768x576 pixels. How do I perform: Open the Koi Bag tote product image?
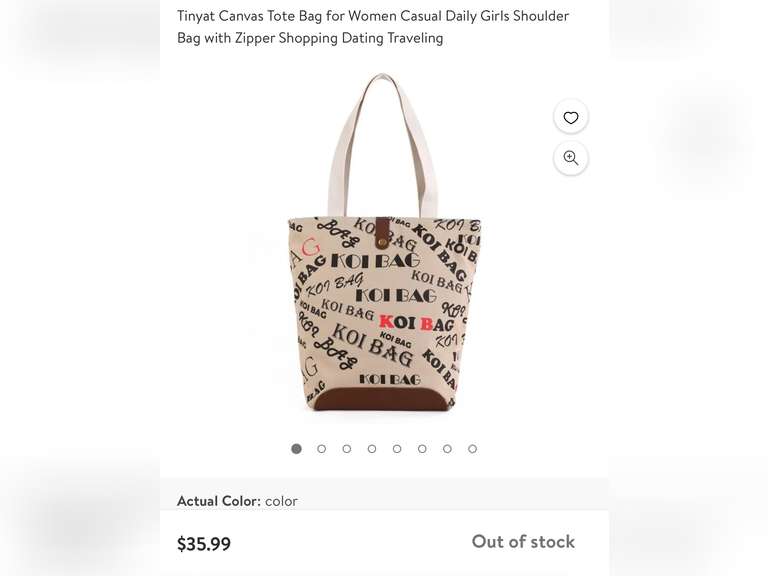pyautogui.click(x=384, y=242)
